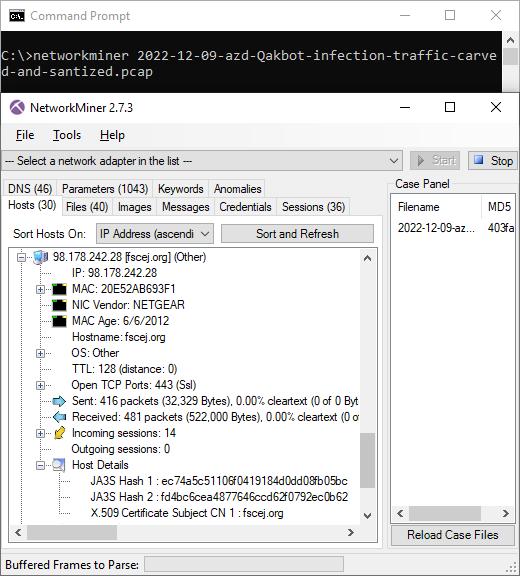The image size is (520, 576).
Task: Expand the Incoming sessions: 14 node
Action: point(40,433)
